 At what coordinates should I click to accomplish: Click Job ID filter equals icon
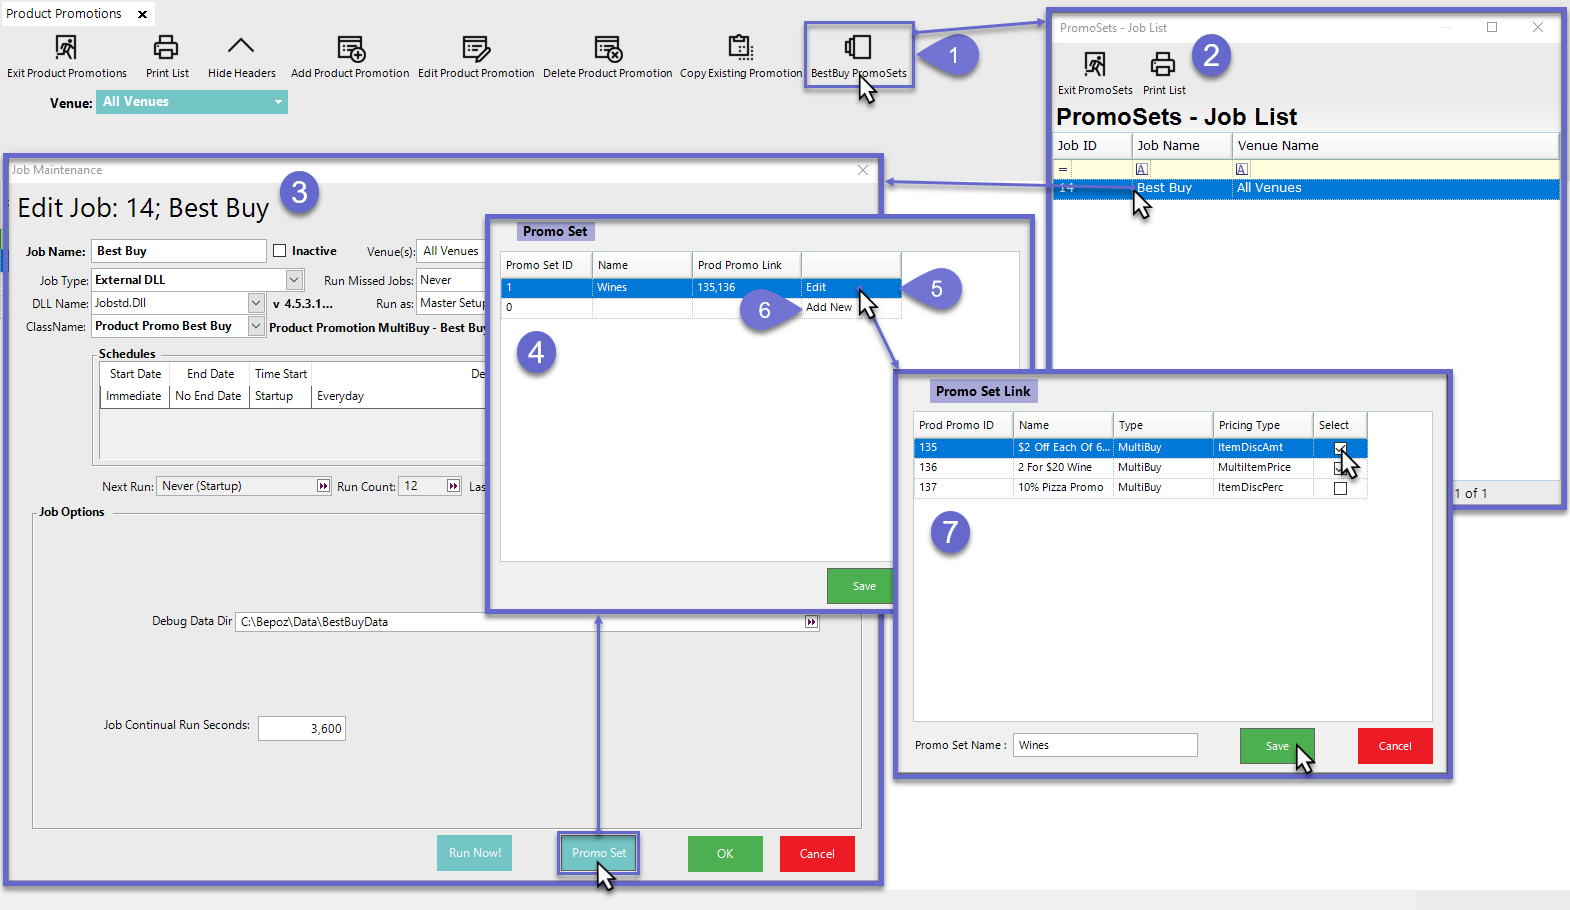(1062, 169)
